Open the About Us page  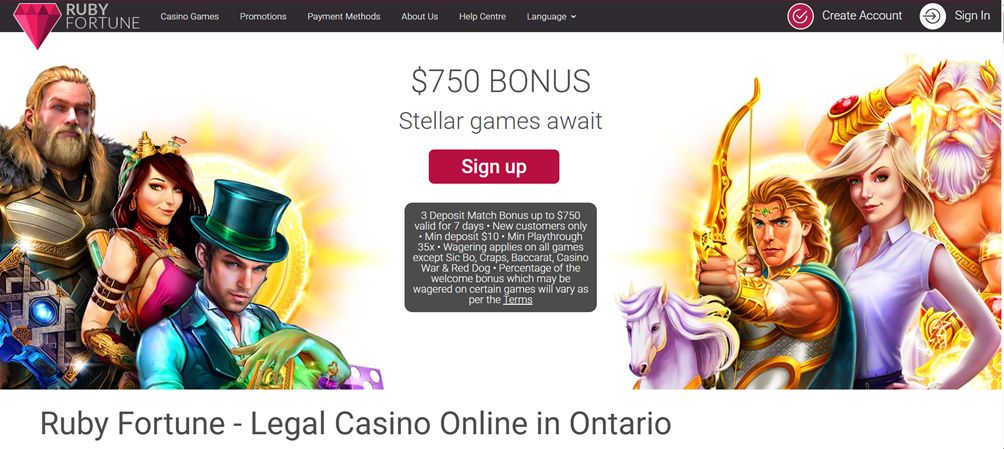tap(419, 17)
